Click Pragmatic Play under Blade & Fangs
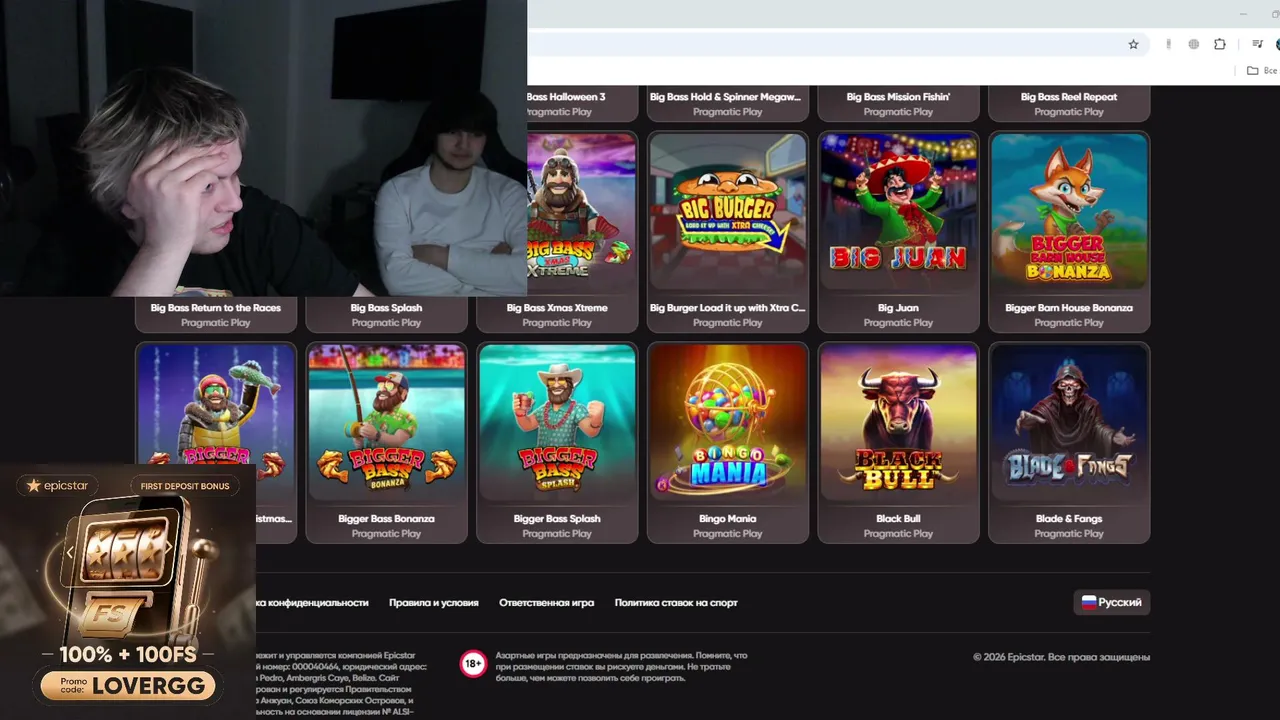1280x720 pixels. coord(1069,534)
